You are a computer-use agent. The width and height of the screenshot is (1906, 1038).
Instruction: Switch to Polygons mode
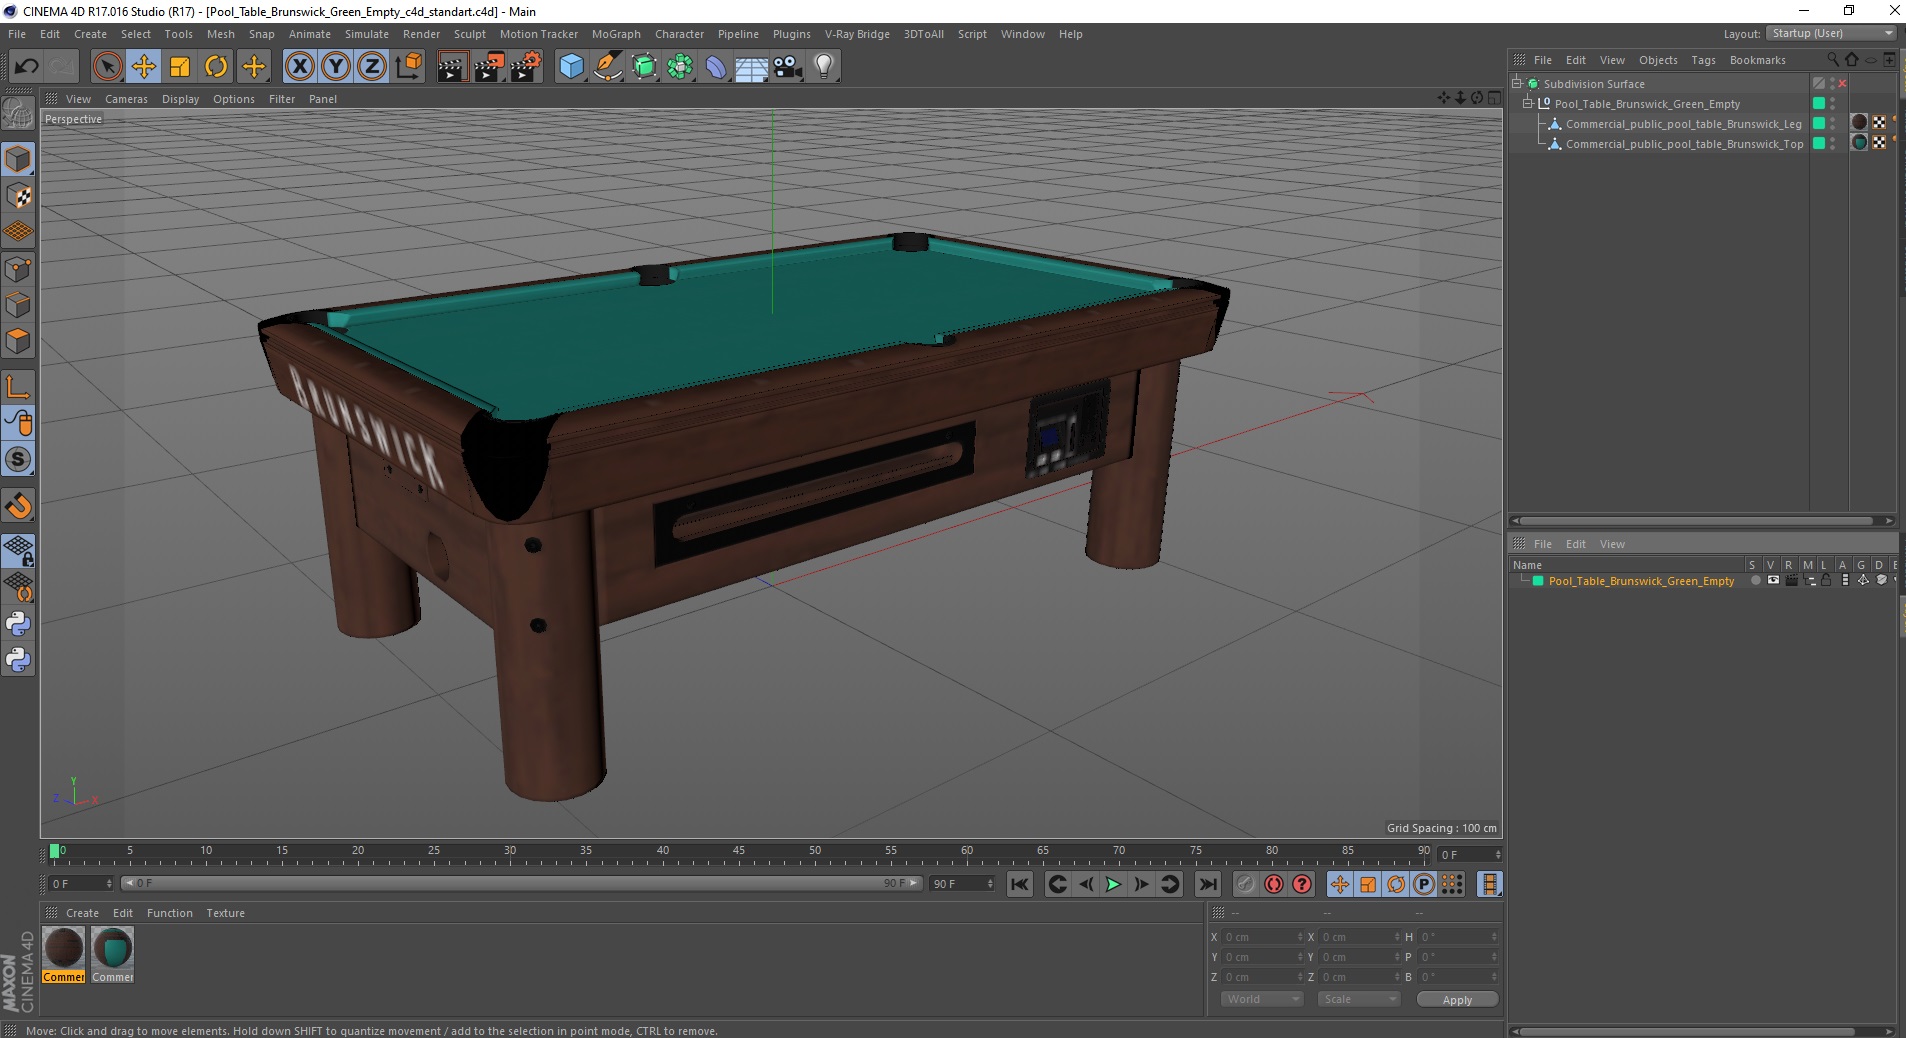tap(18, 341)
